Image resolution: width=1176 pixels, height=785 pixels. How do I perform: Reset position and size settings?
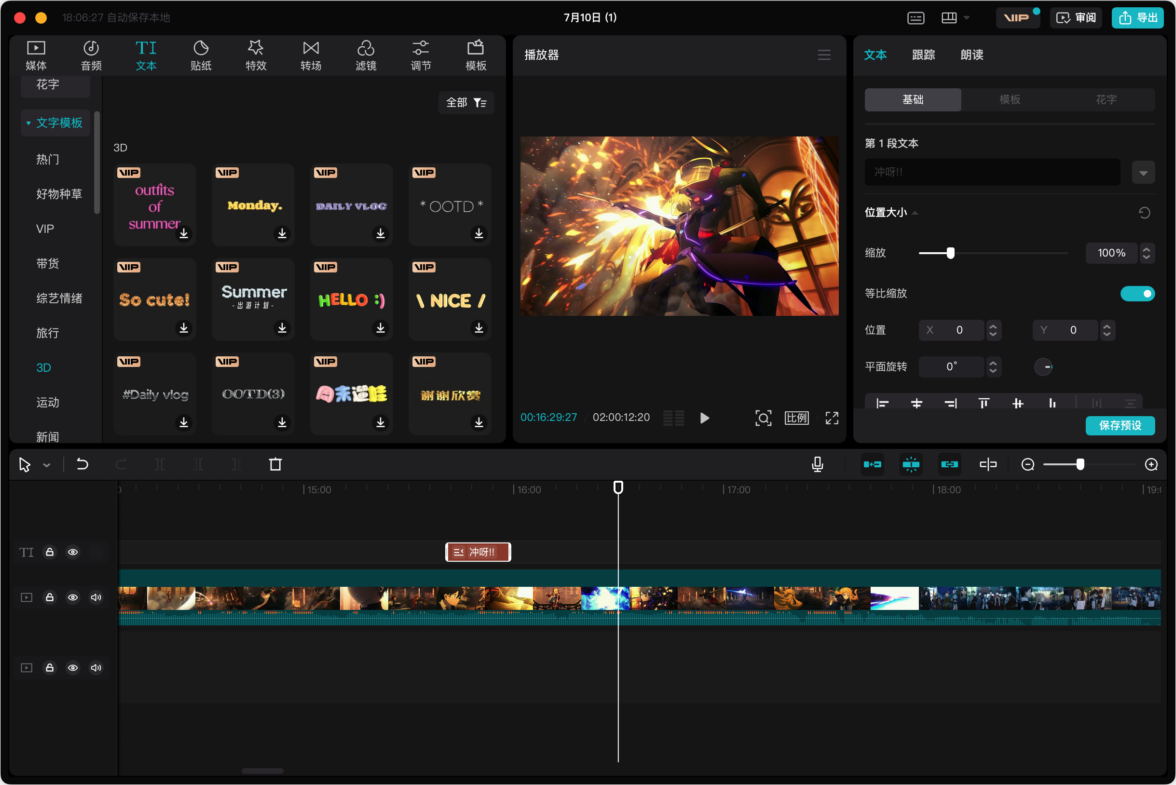tap(1144, 213)
